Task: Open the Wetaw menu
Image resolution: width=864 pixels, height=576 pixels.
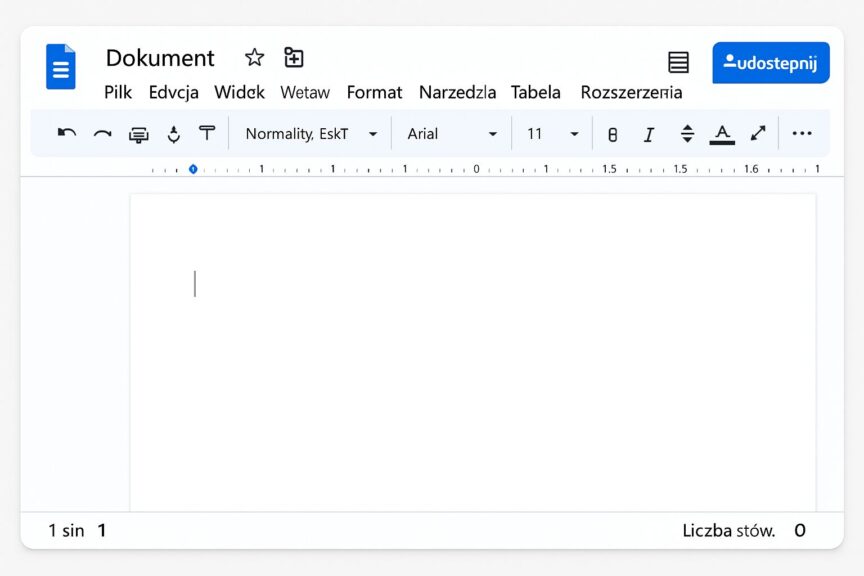Action: [305, 92]
